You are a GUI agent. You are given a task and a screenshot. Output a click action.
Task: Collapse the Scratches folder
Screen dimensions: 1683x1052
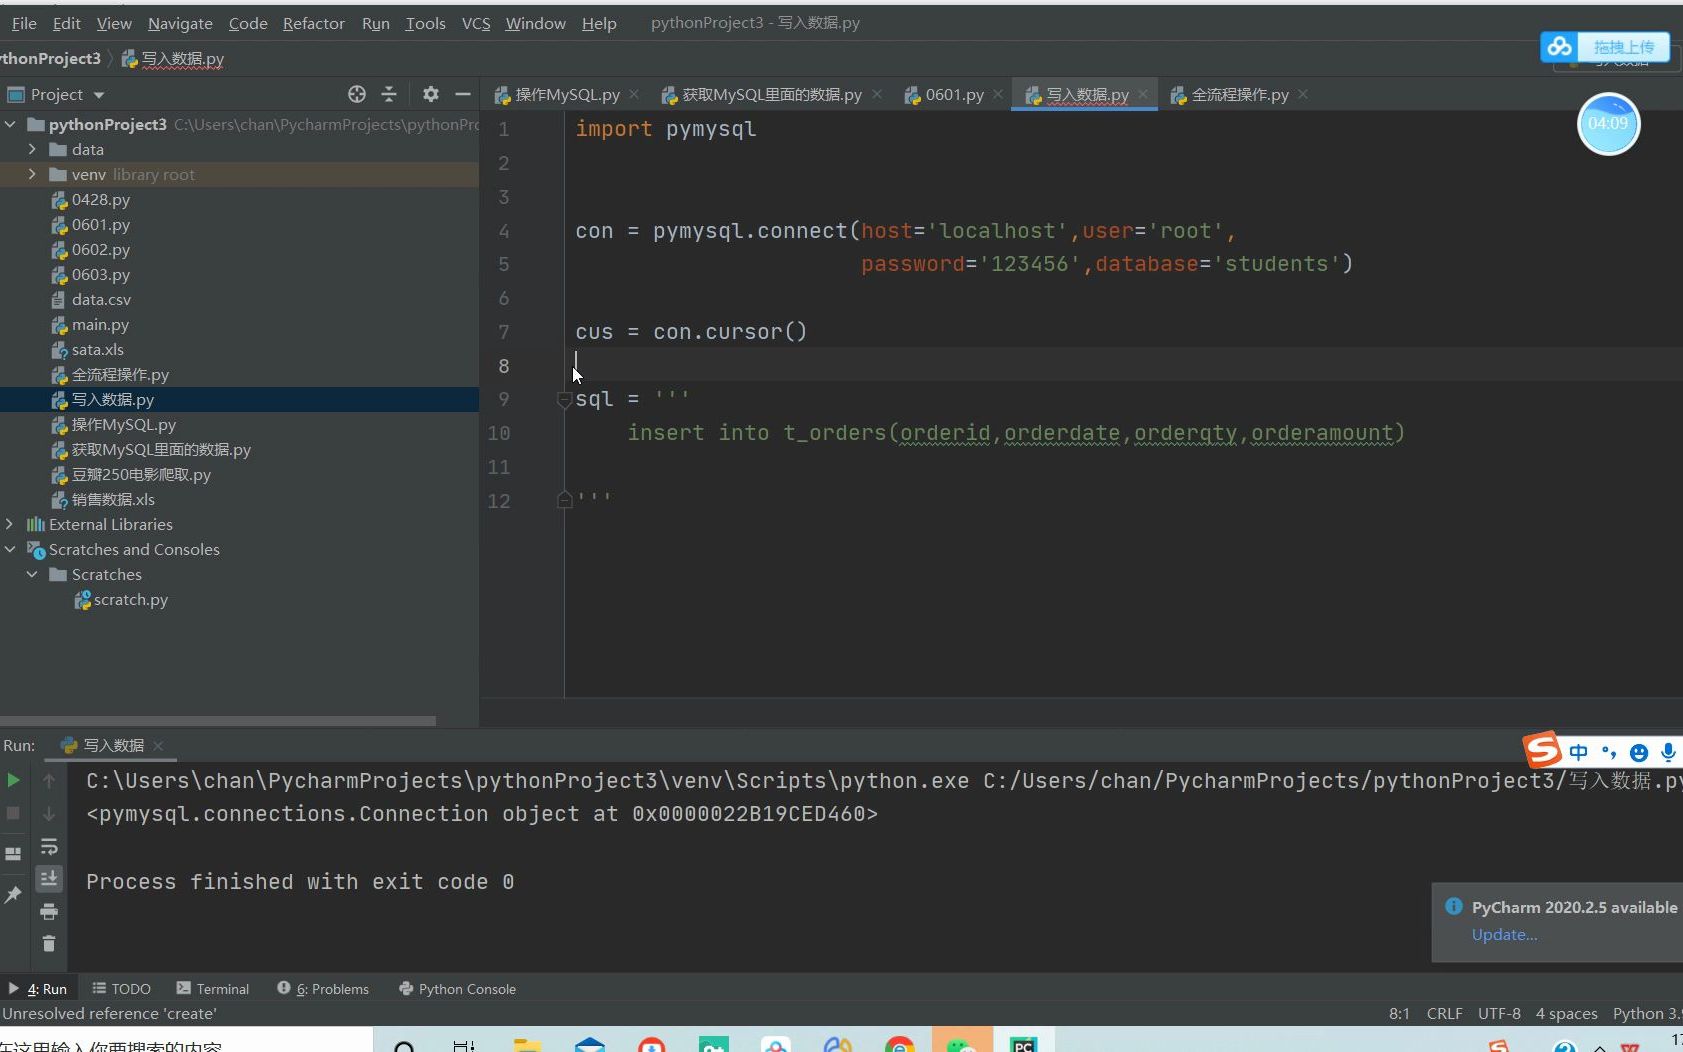tap(33, 574)
